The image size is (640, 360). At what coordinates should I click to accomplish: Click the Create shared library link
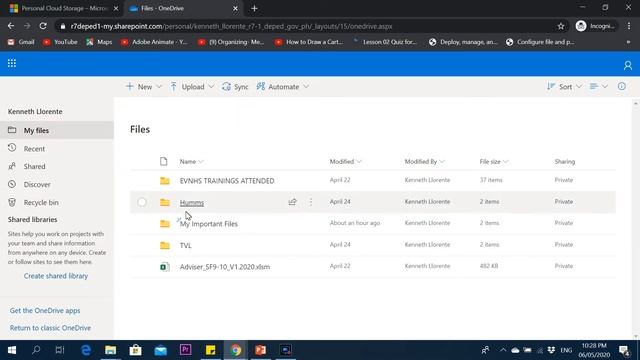click(56, 276)
